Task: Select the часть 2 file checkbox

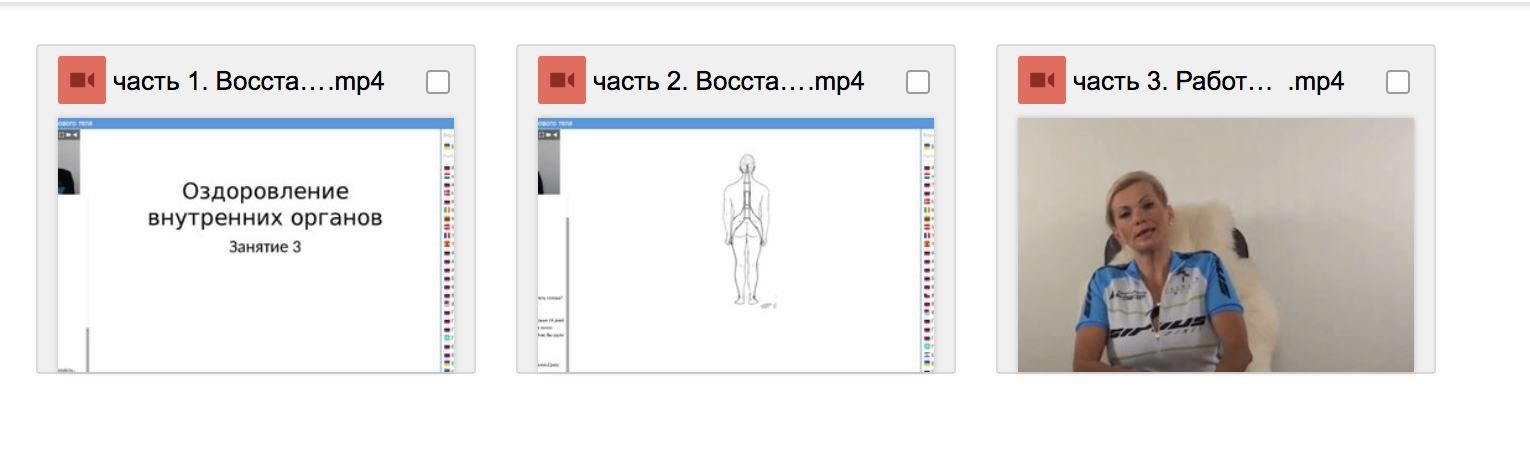Action: click(918, 82)
